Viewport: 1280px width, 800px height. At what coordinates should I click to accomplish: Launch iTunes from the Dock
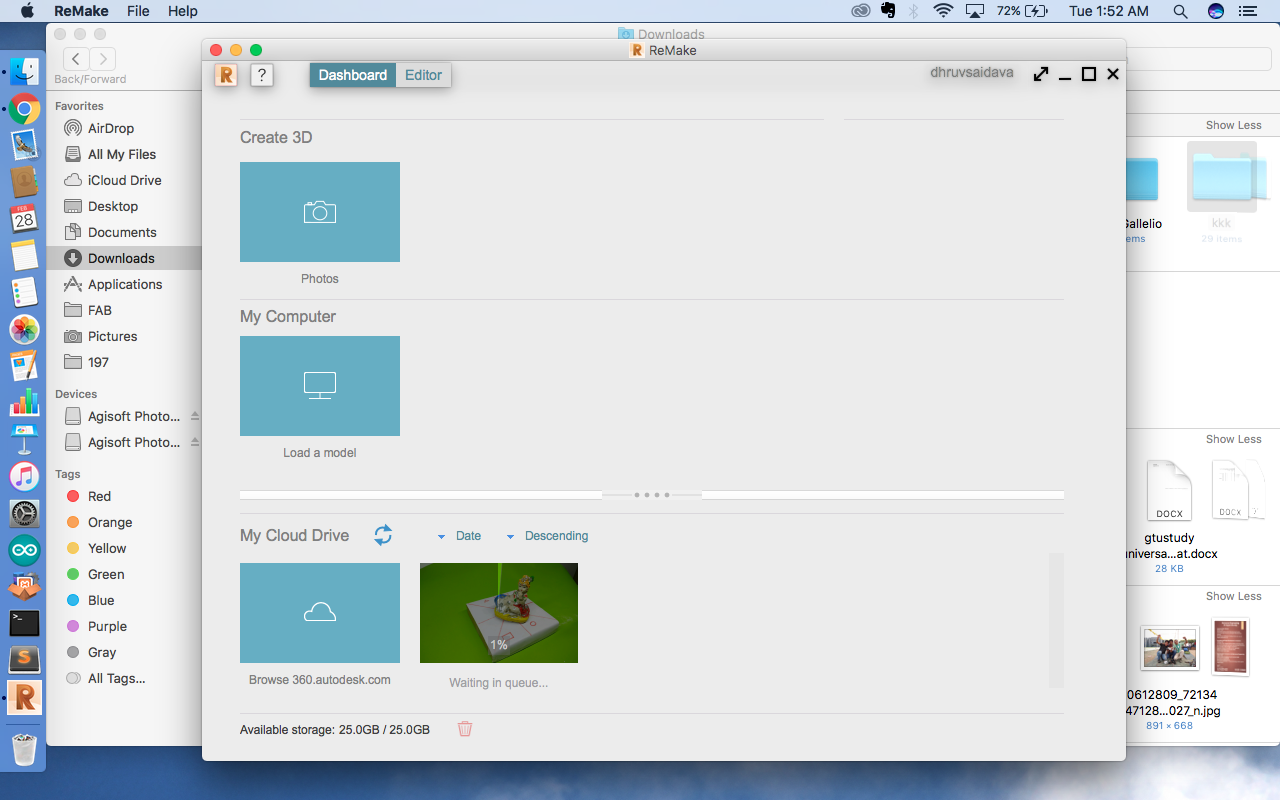24,476
